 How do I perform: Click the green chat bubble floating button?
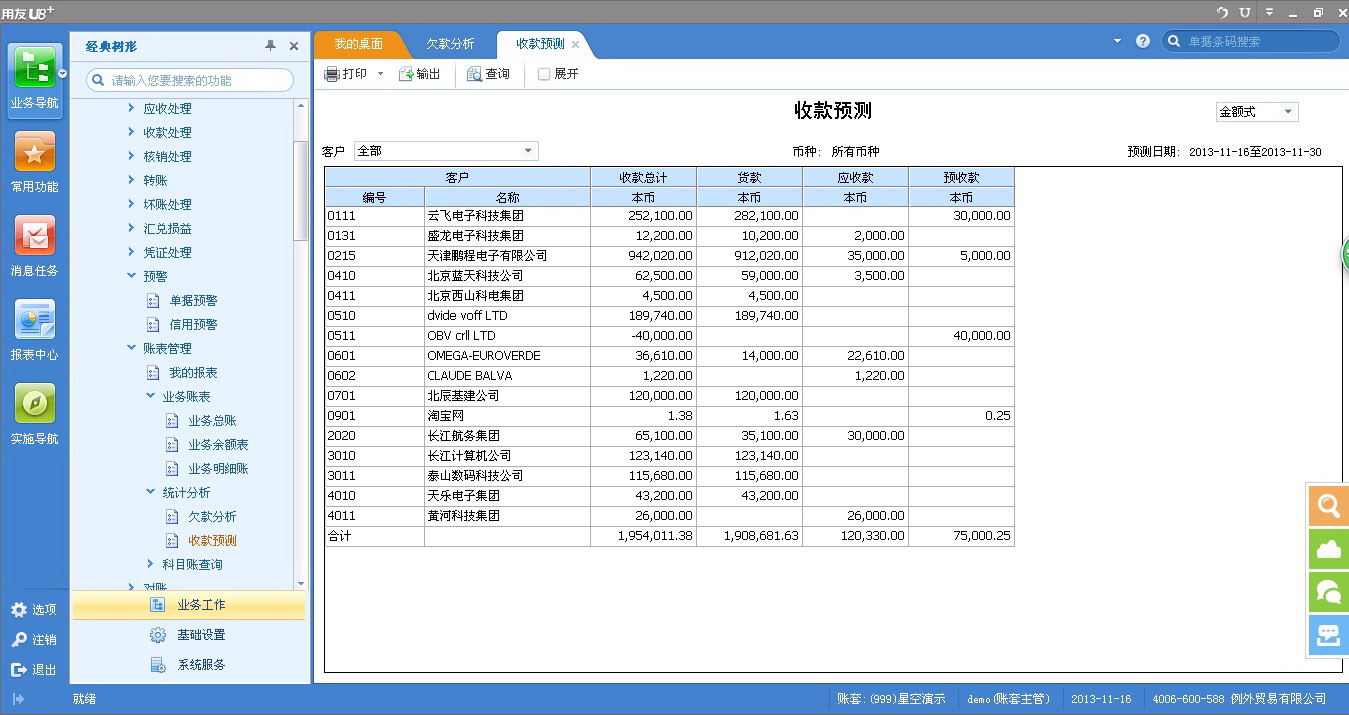[1329, 592]
